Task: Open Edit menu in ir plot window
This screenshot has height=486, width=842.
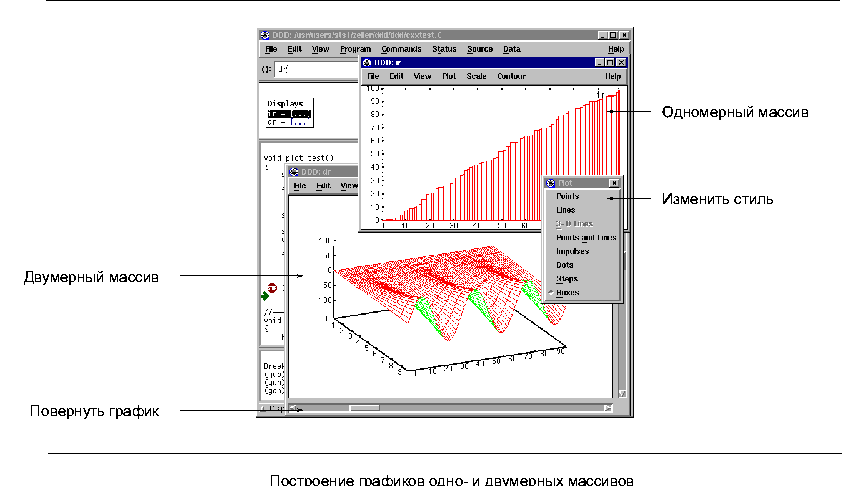Action: point(396,76)
